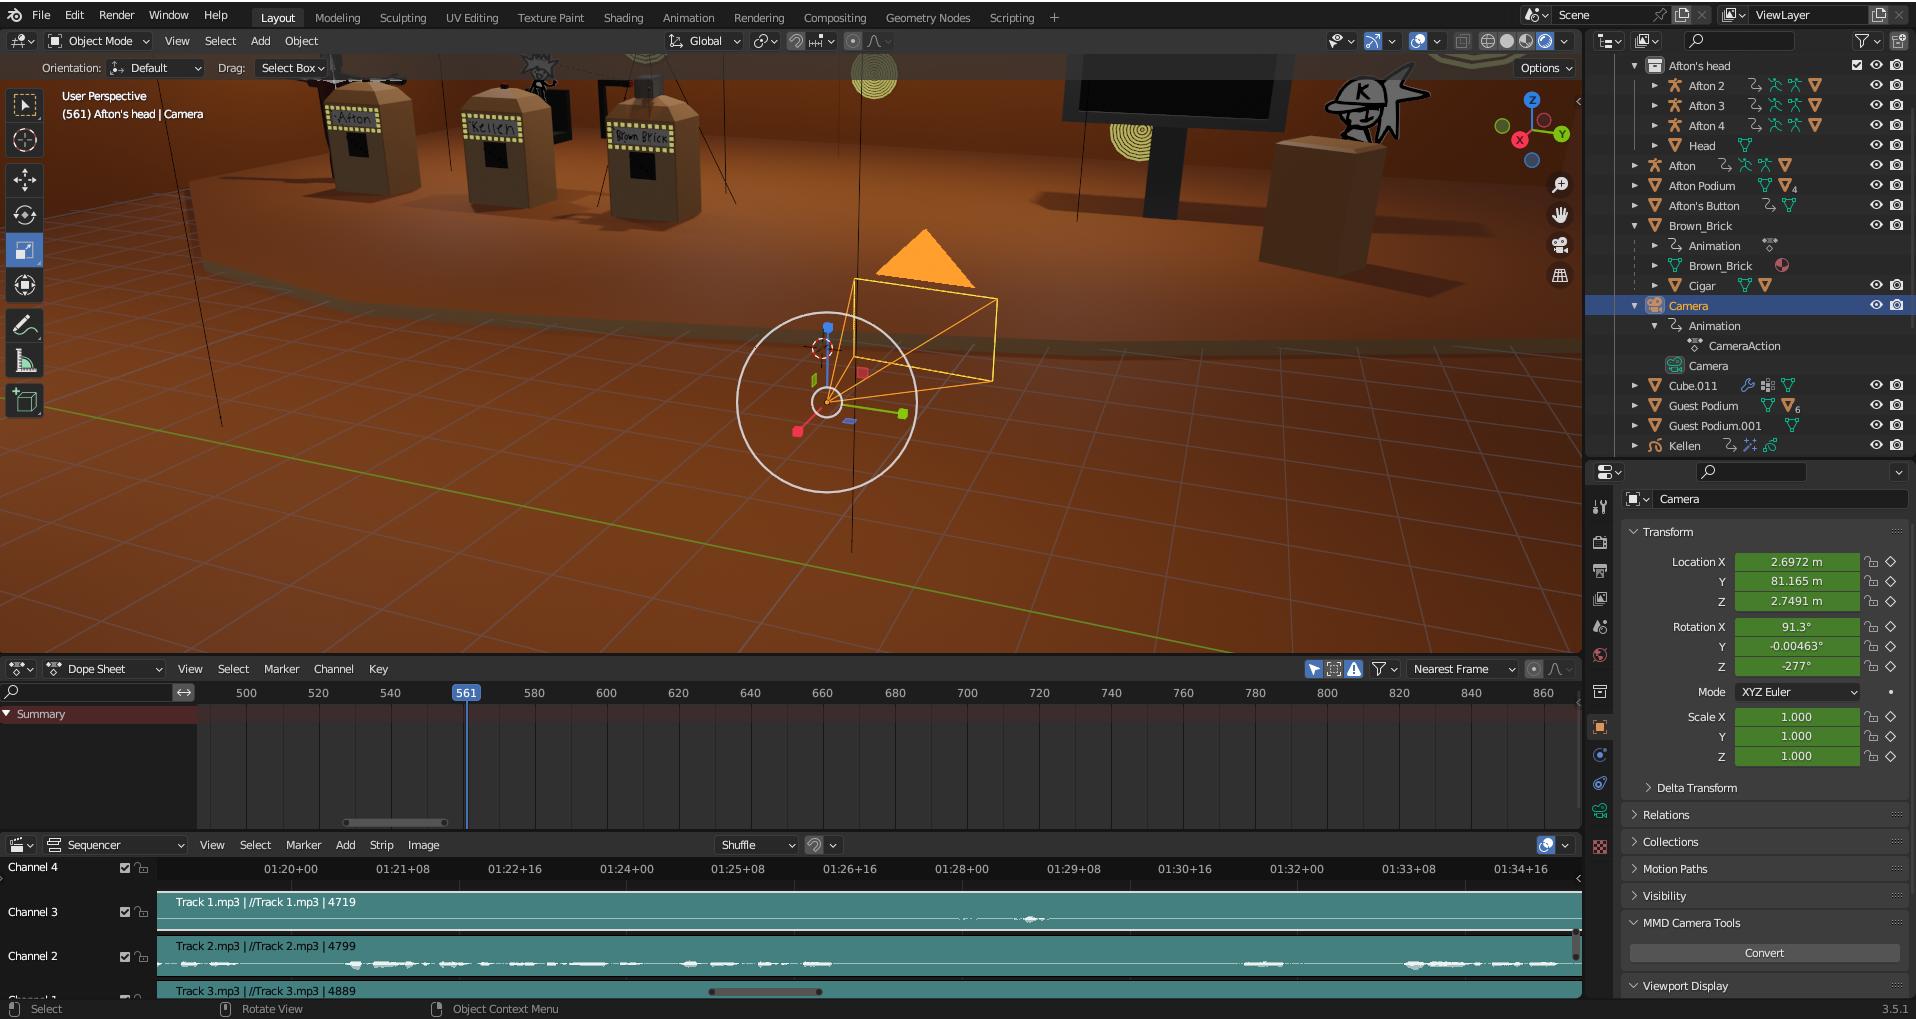Open the Shuffle overlap mode dropdown

757,845
